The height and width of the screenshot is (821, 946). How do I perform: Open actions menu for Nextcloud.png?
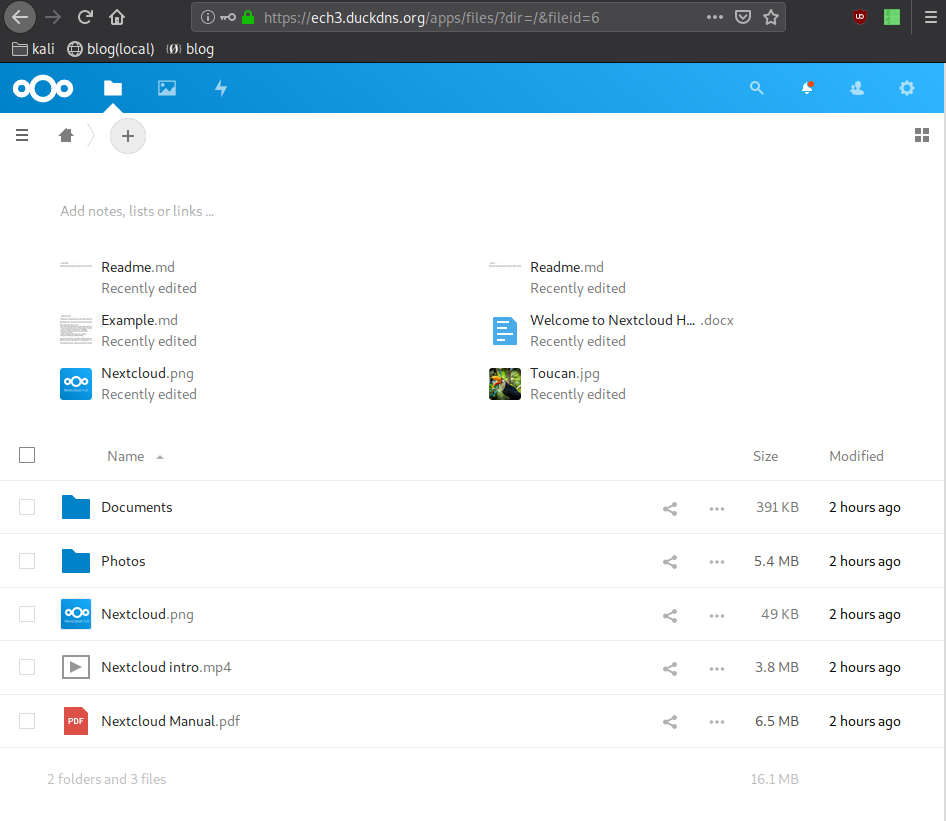[x=717, y=615]
